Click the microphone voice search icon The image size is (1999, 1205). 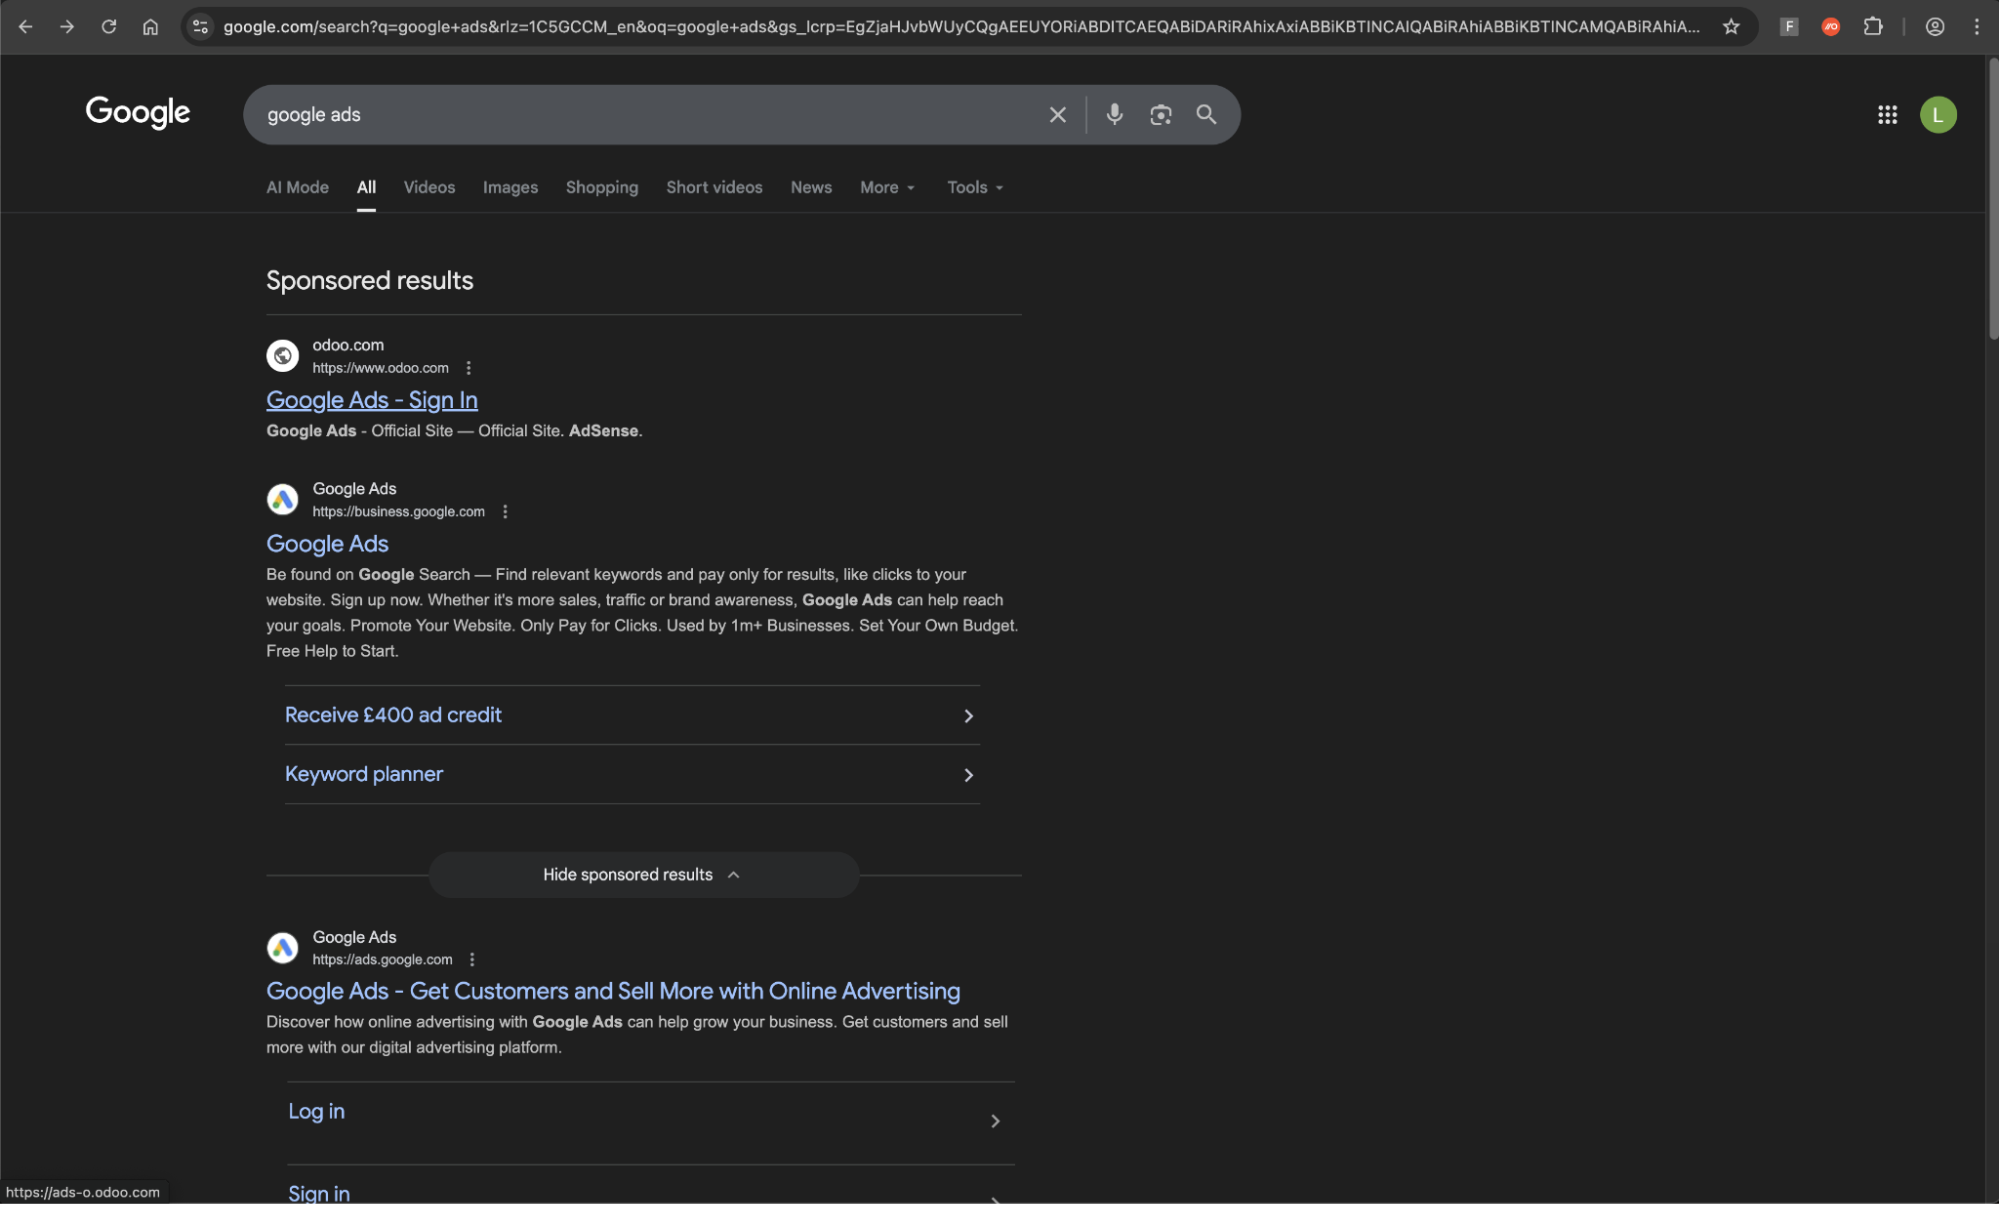point(1114,114)
